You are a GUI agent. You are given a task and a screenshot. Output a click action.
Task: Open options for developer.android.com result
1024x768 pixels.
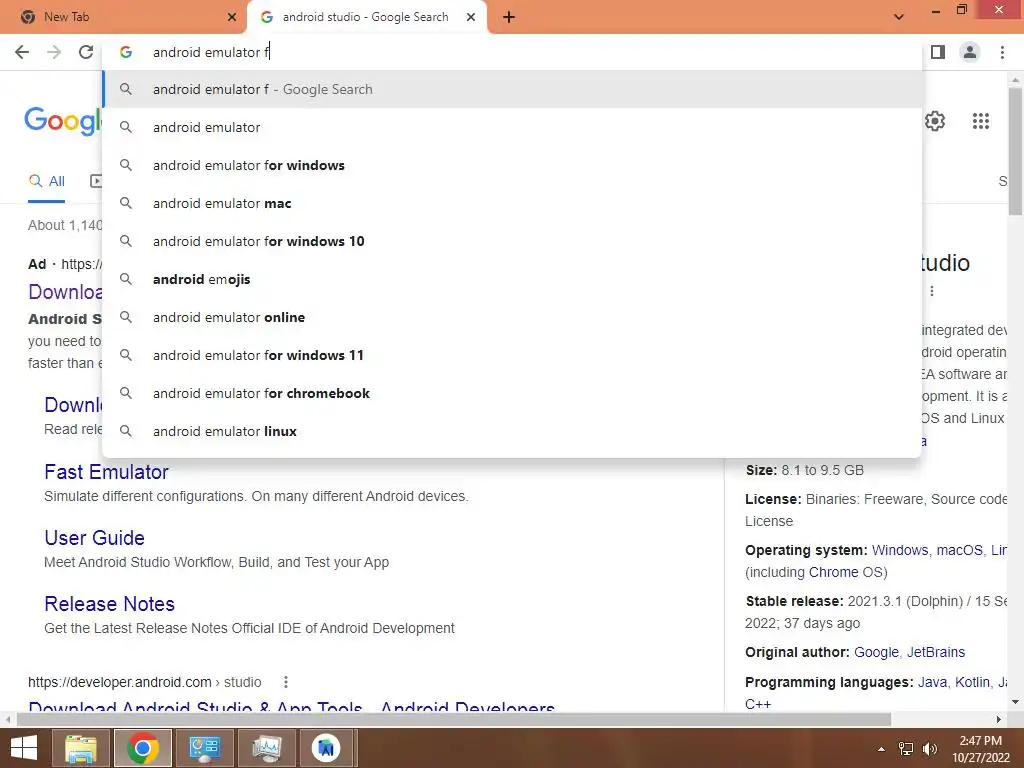pos(285,682)
